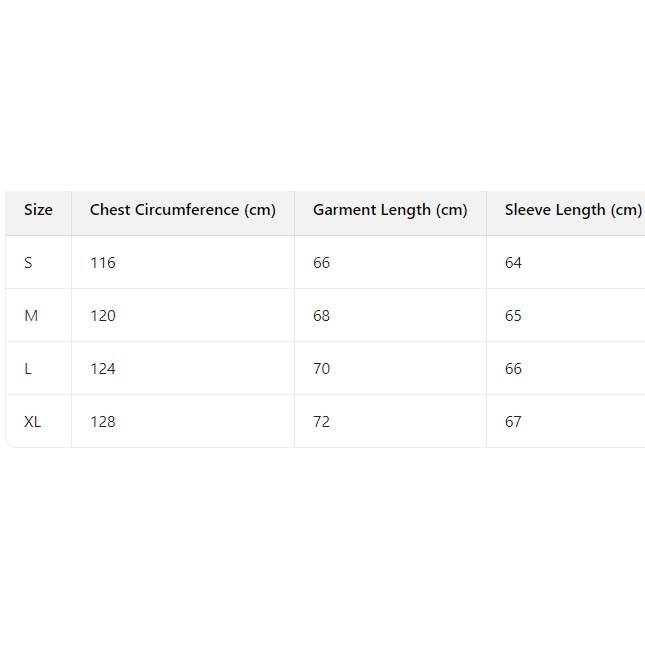This screenshot has height=645, width=645.
Task: Click chest circumference value 128
Action: point(103,422)
